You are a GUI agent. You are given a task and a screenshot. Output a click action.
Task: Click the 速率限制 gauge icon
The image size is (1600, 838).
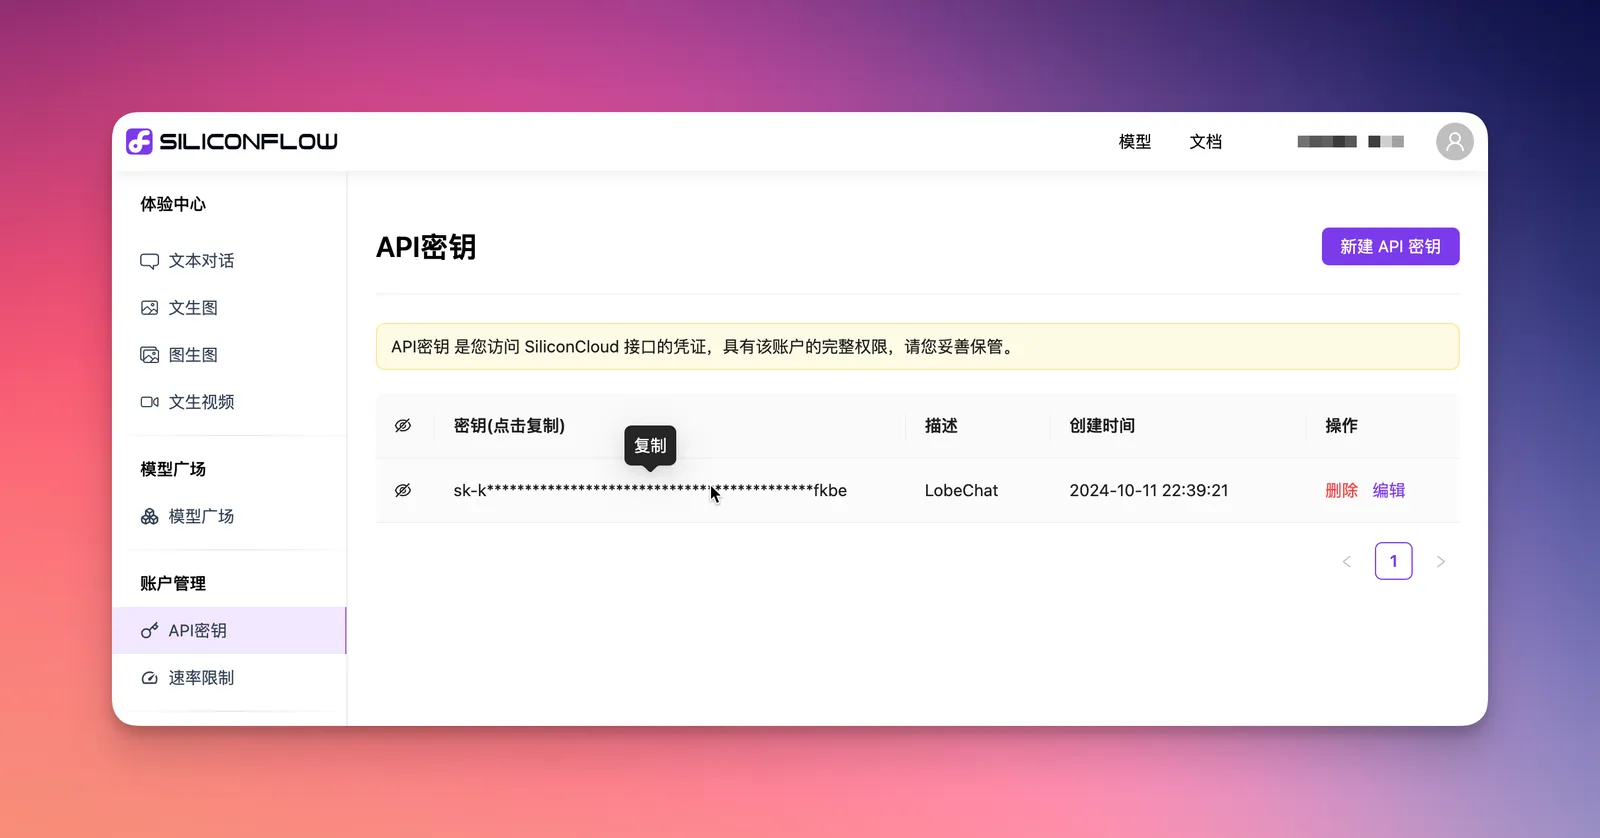click(x=149, y=678)
